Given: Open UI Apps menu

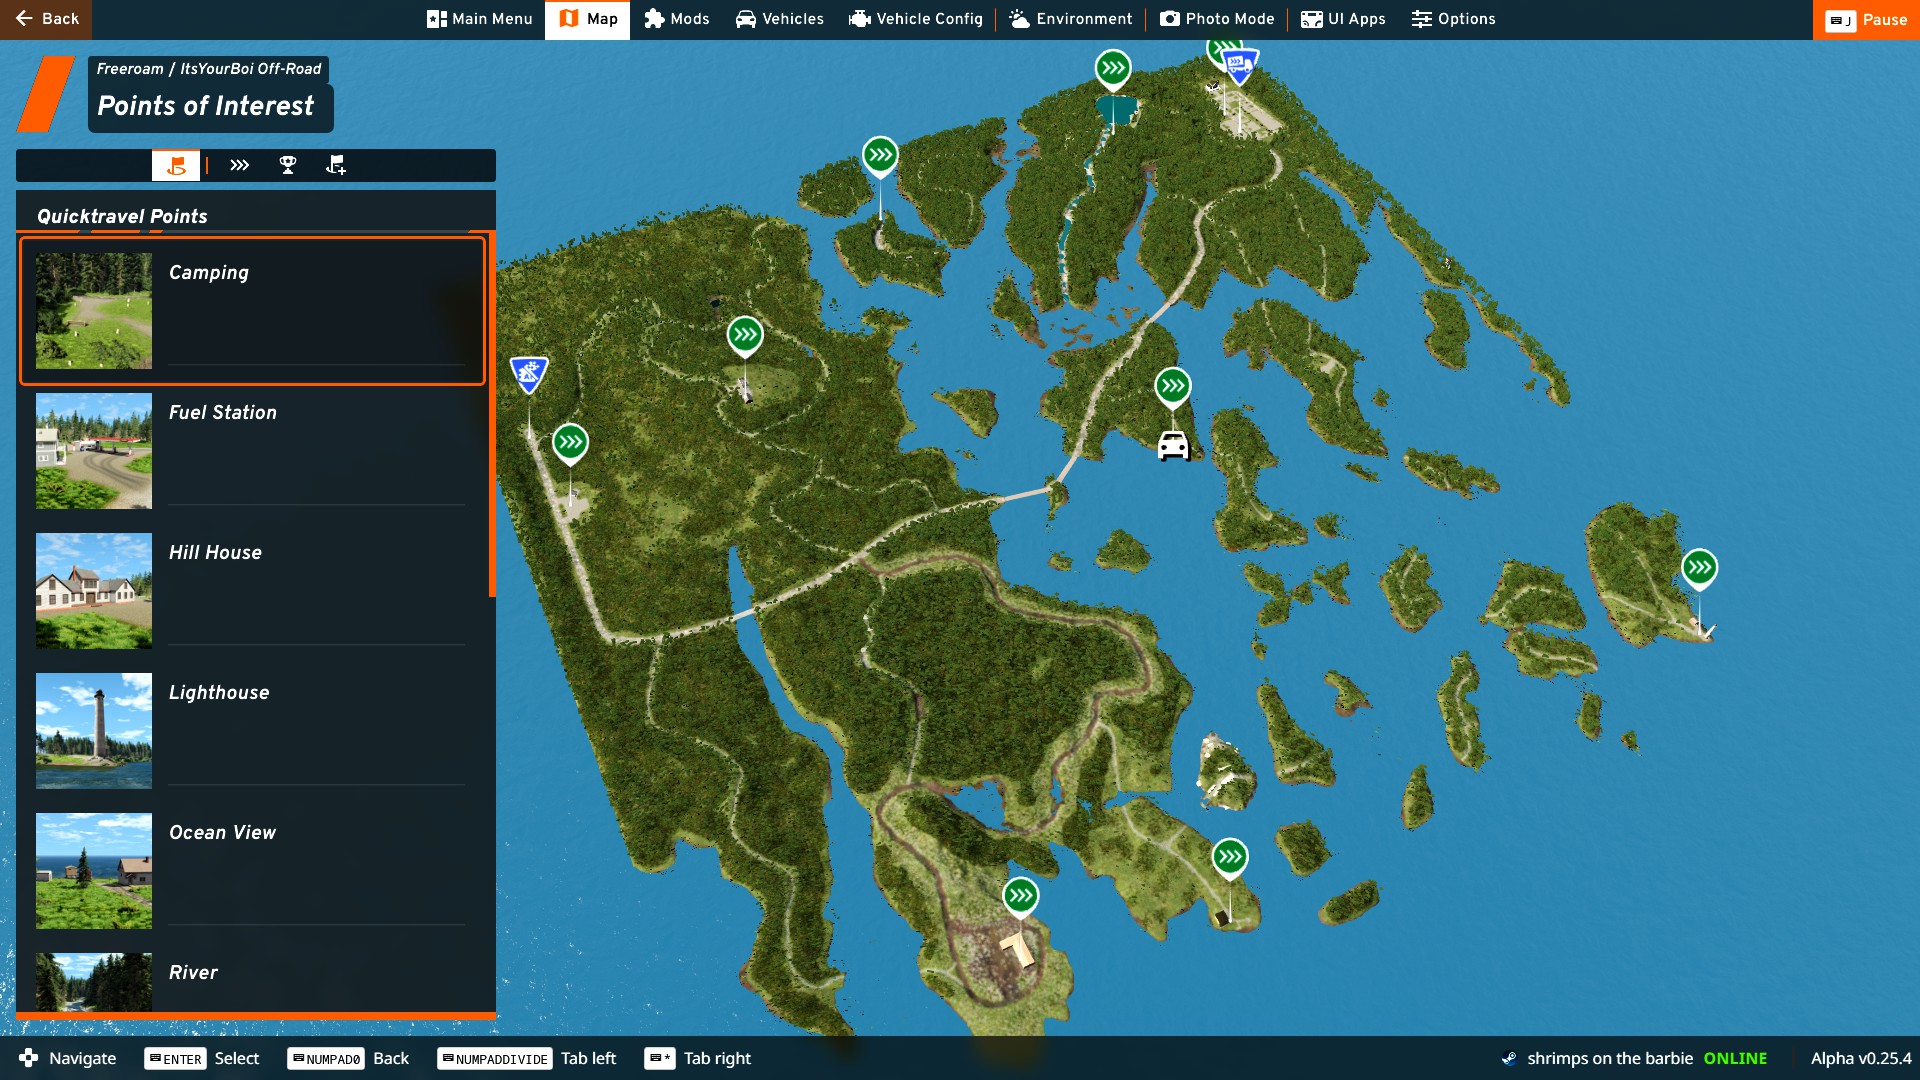Looking at the screenshot, I should pyautogui.click(x=1343, y=19).
